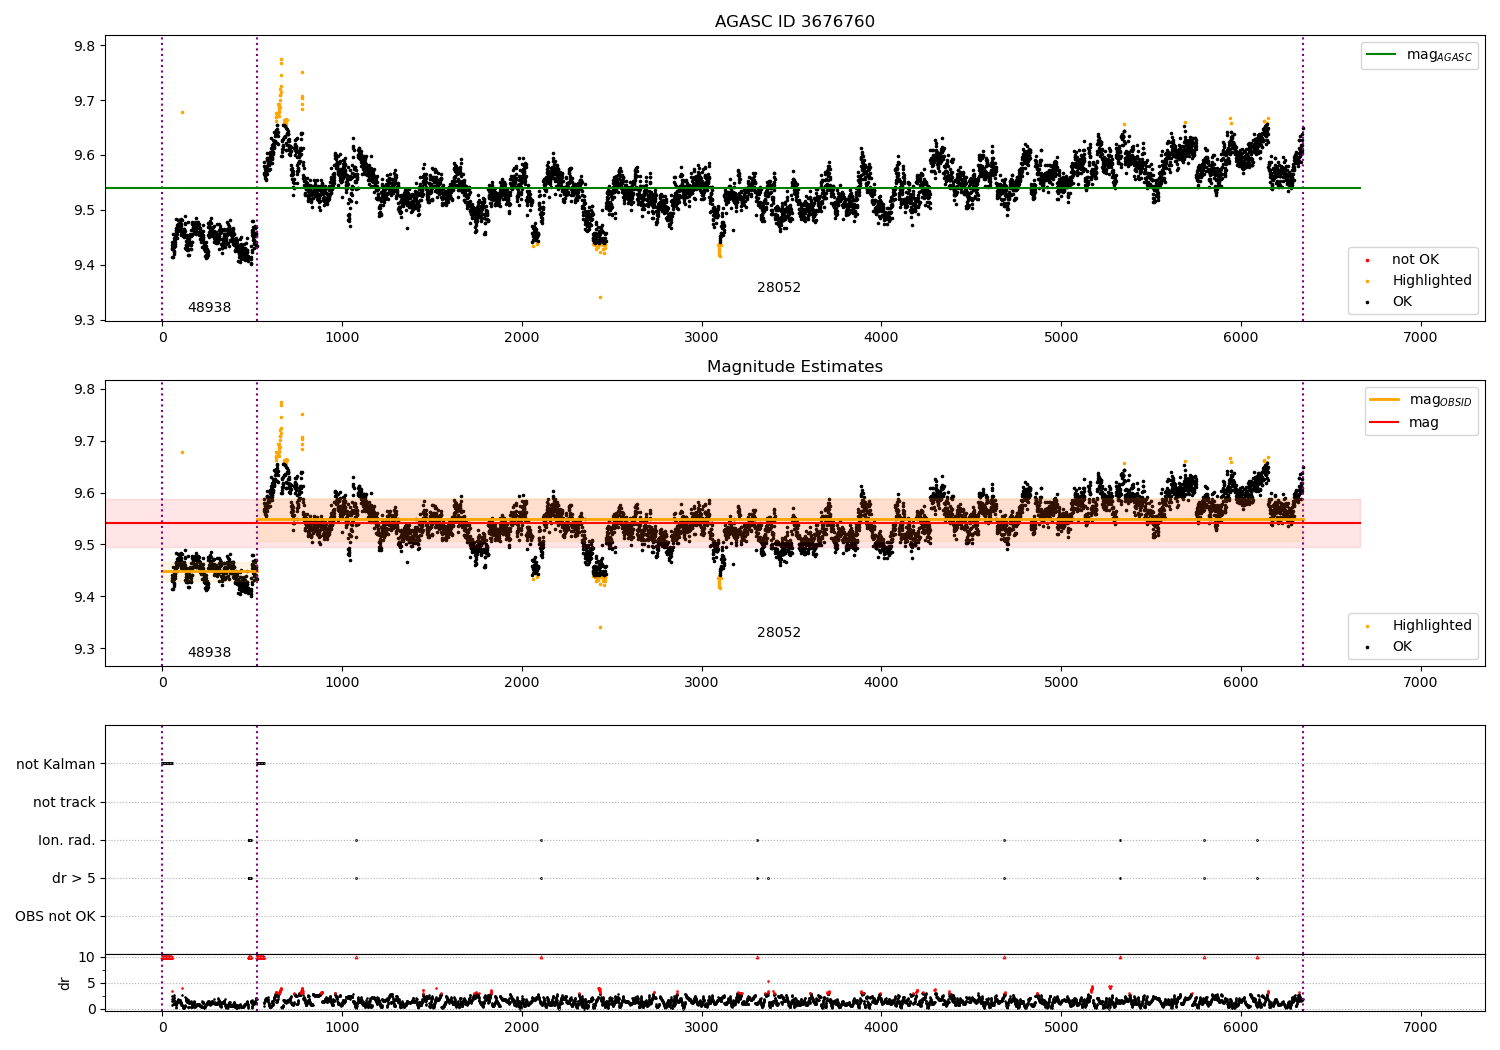Click the 'not Kalman' row label
The width and height of the screenshot is (1500, 1050).
coord(56,765)
